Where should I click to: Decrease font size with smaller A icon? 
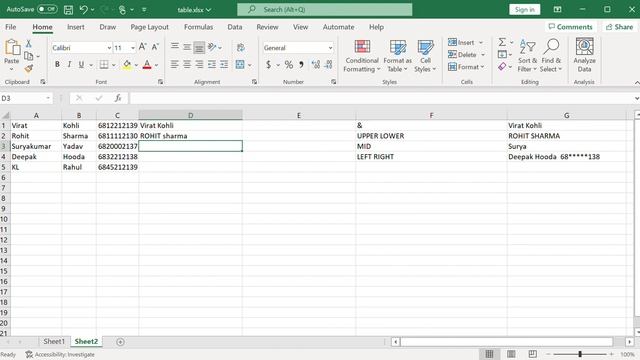pyautogui.click(x=155, y=47)
